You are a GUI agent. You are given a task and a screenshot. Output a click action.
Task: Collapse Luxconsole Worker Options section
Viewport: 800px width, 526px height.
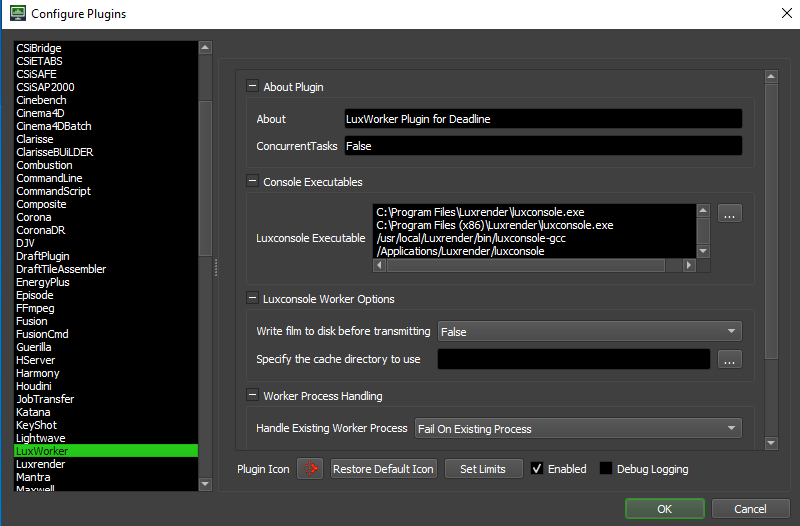(252, 299)
